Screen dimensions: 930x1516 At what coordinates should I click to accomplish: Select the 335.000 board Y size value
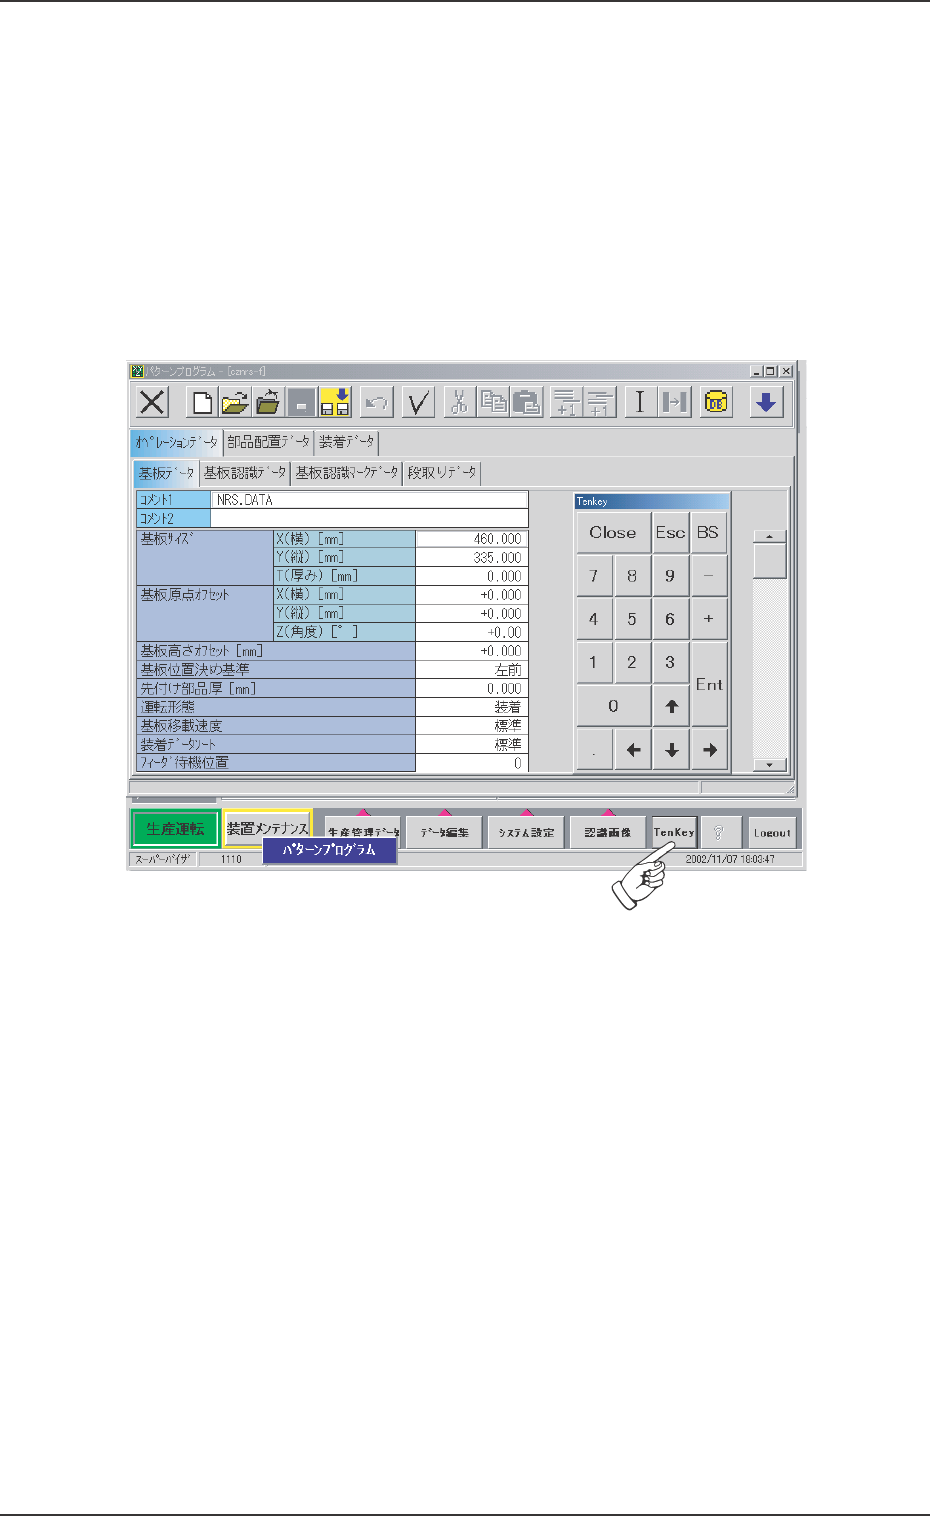tap(471, 558)
